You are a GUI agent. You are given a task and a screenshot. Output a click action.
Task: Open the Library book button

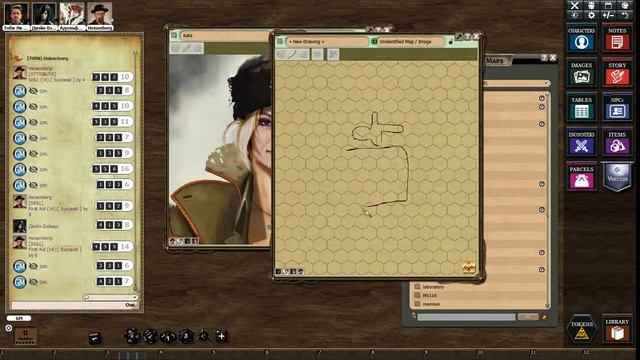pyautogui.click(x=617, y=329)
